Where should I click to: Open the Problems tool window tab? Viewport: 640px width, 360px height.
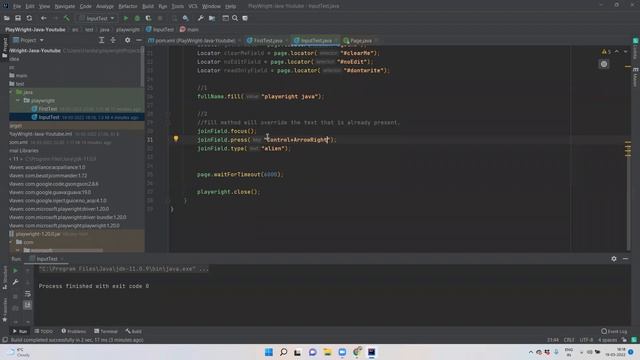(73, 331)
